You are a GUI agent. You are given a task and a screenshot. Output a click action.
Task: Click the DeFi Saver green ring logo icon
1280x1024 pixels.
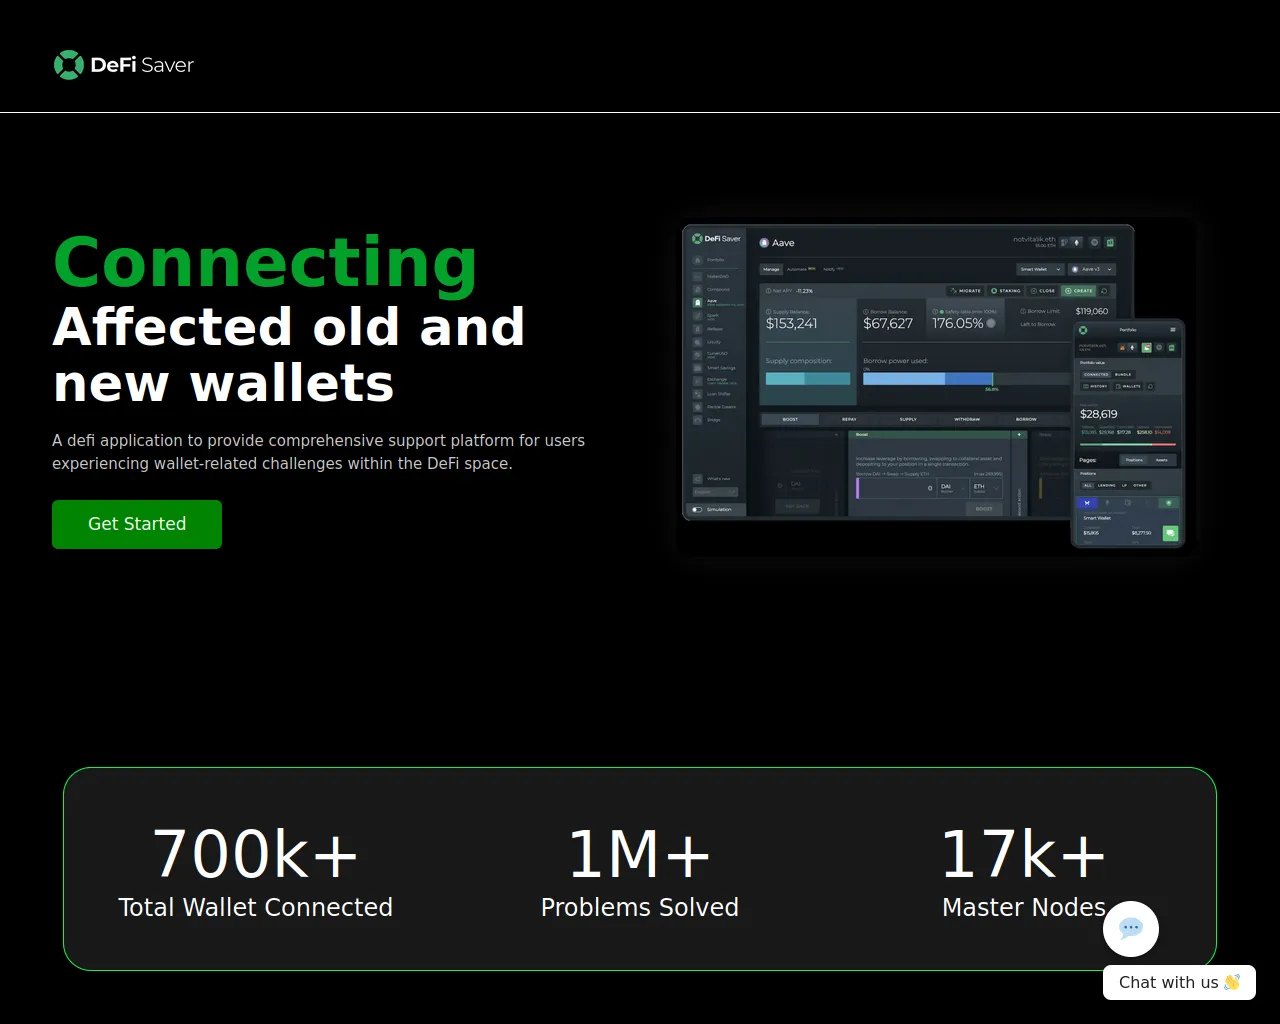(x=68, y=65)
